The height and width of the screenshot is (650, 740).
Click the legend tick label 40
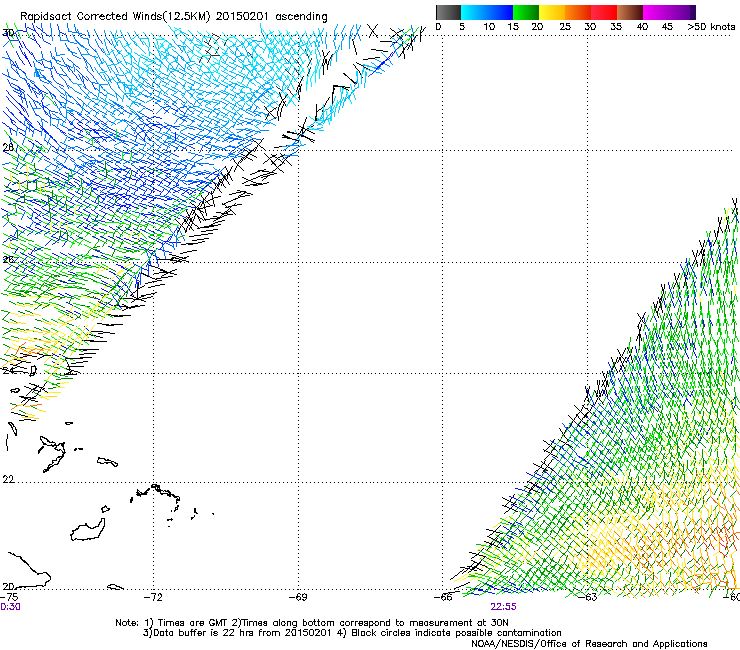tap(642, 26)
